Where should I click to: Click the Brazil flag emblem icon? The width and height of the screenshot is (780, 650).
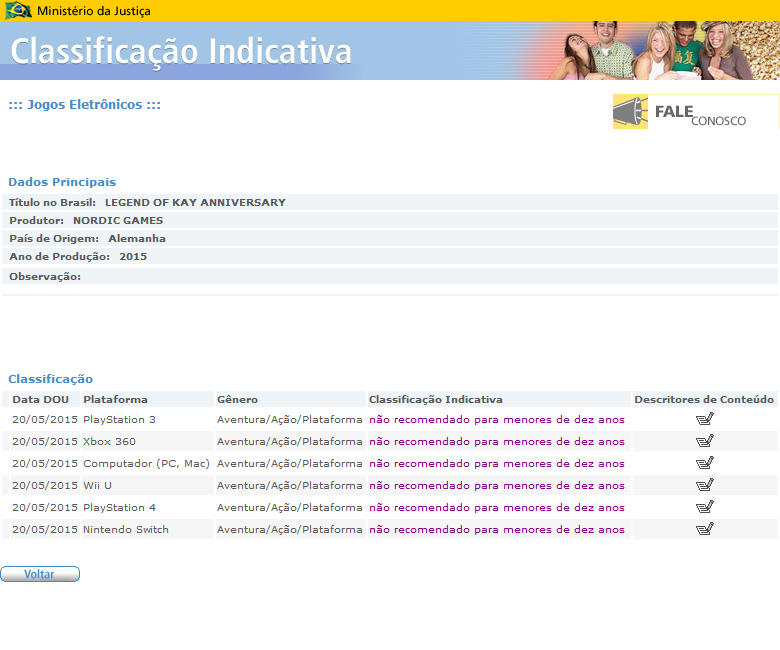(x=18, y=10)
